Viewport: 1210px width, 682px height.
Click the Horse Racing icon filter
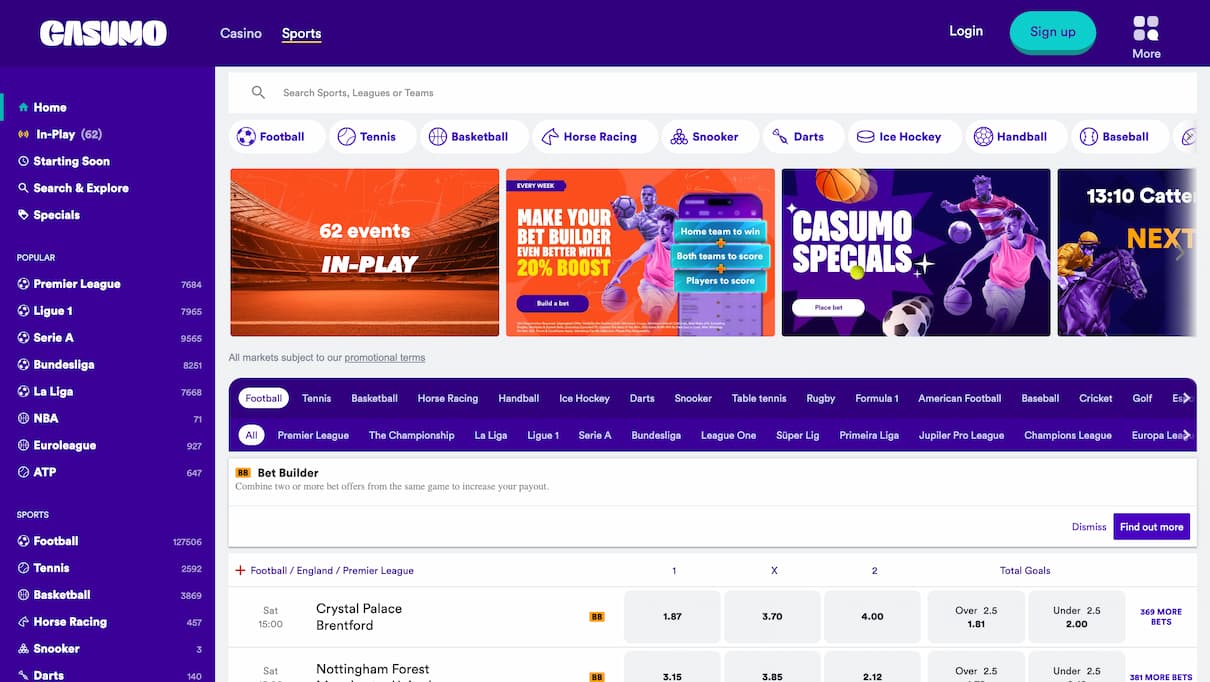[551, 136]
